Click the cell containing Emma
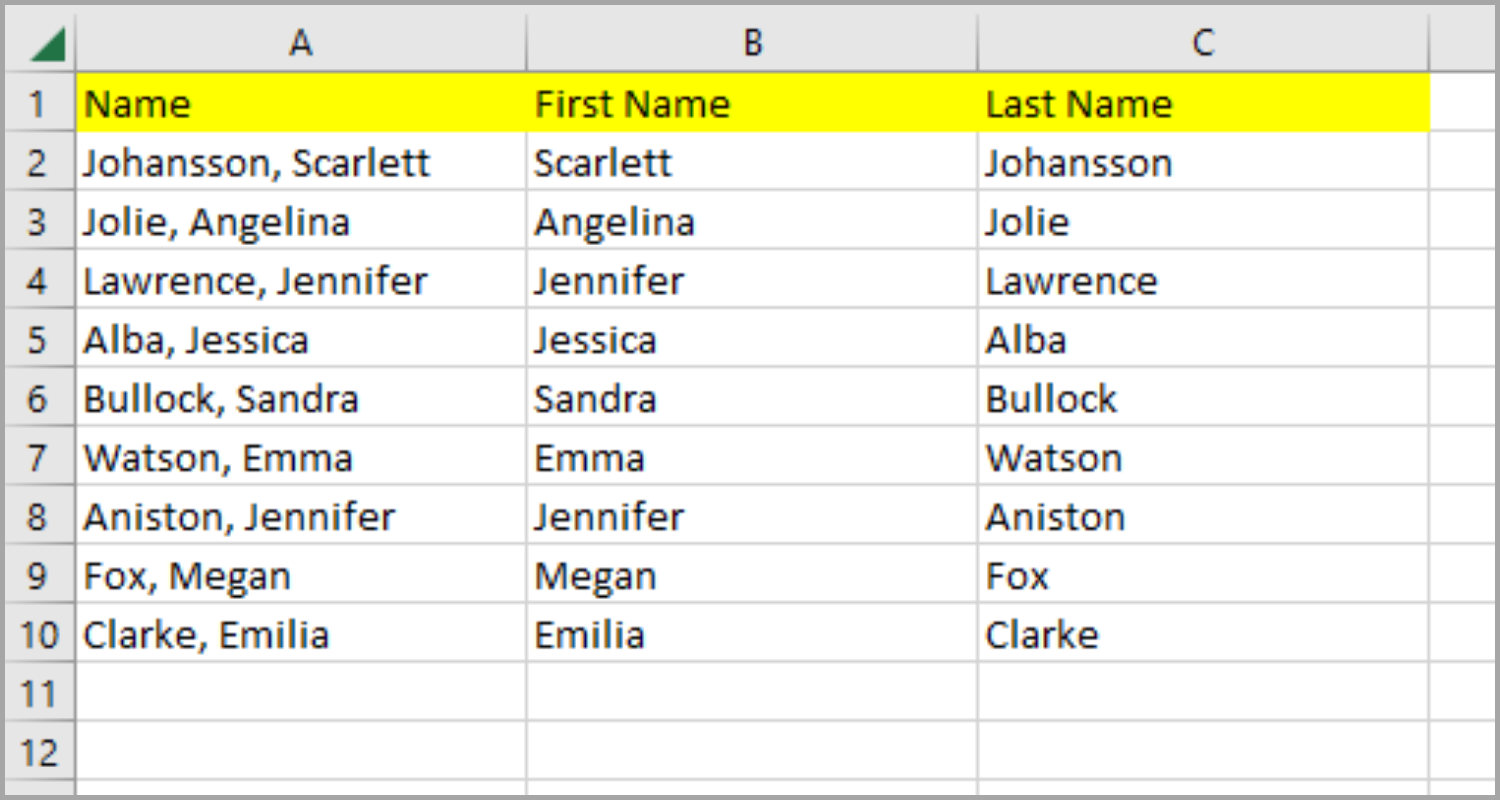 tap(752, 458)
